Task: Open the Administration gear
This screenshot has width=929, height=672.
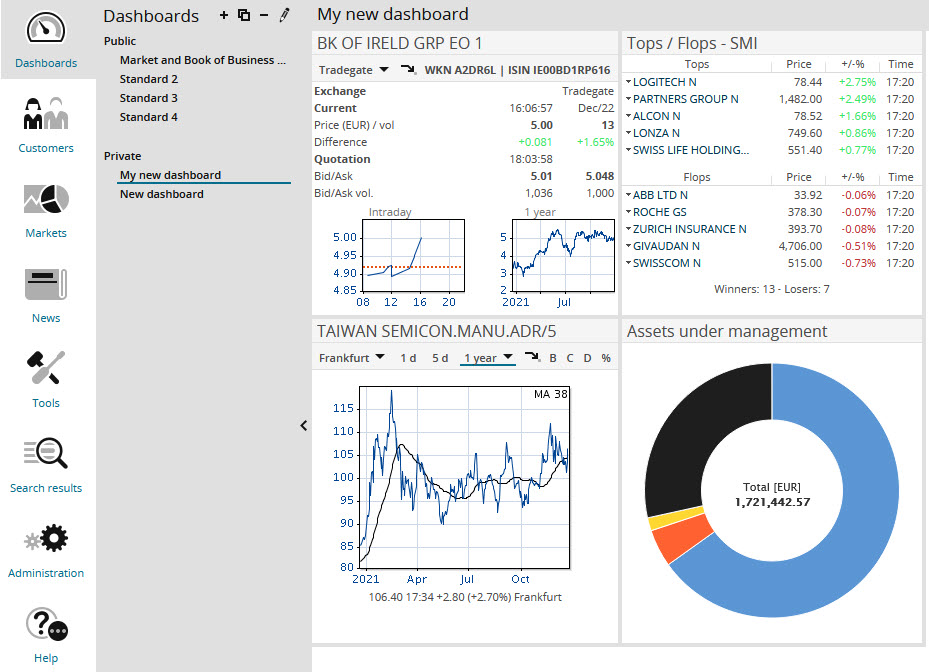Action: click(46, 550)
